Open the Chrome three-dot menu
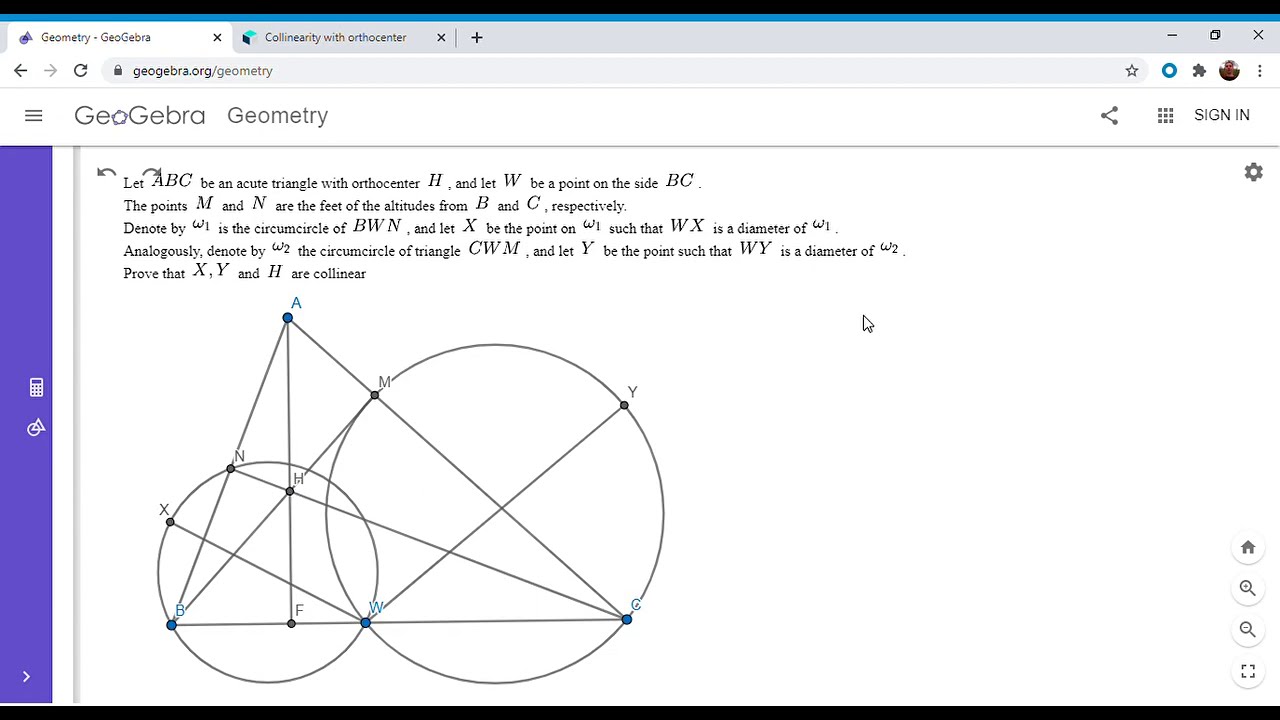Screen dimensions: 1280x720 click(x=1260, y=71)
